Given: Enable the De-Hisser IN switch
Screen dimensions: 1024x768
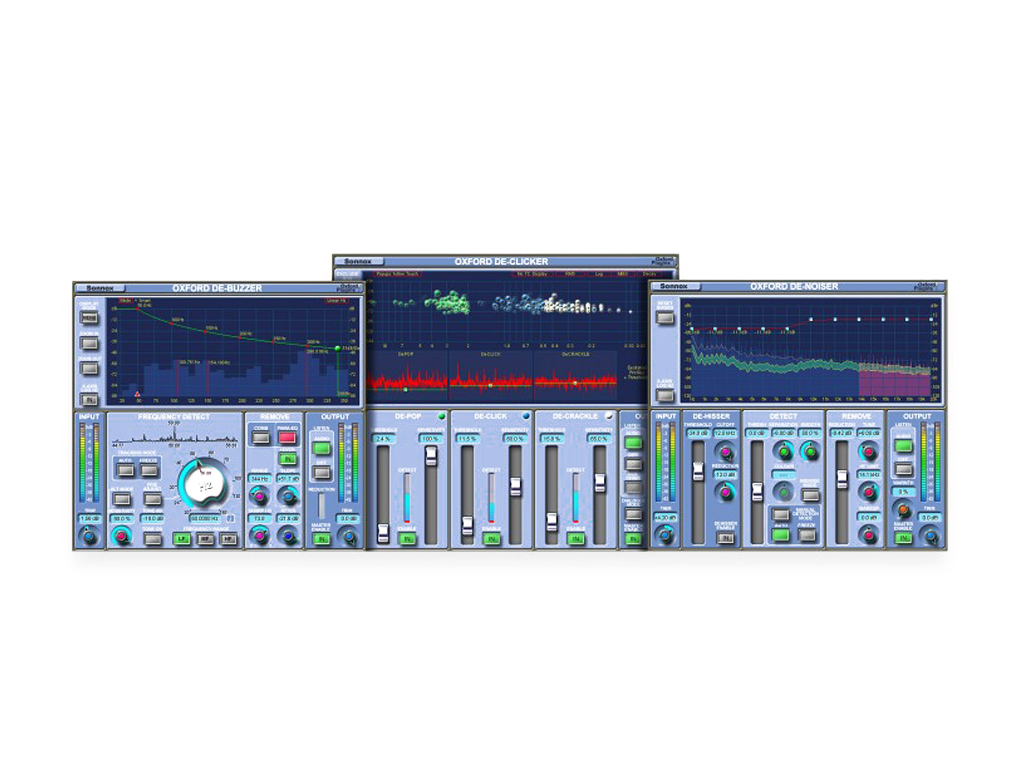Looking at the screenshot, I should pos(725,537).
